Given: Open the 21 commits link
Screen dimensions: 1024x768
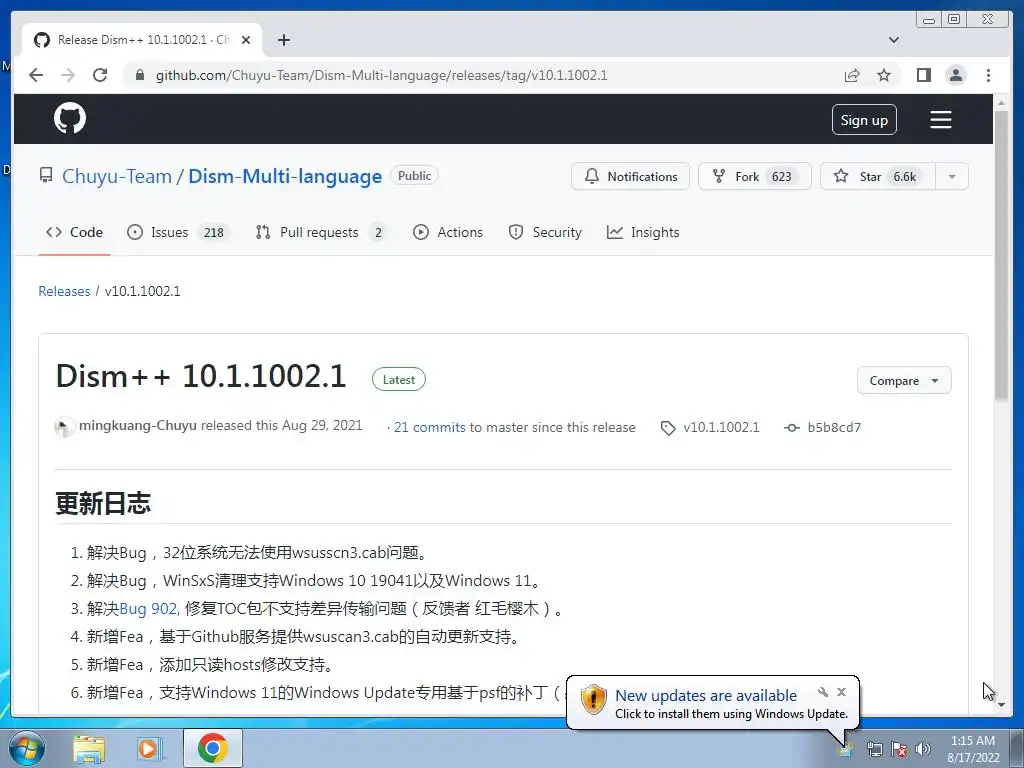Looking at the screenshot, I should tap(430, 427).
